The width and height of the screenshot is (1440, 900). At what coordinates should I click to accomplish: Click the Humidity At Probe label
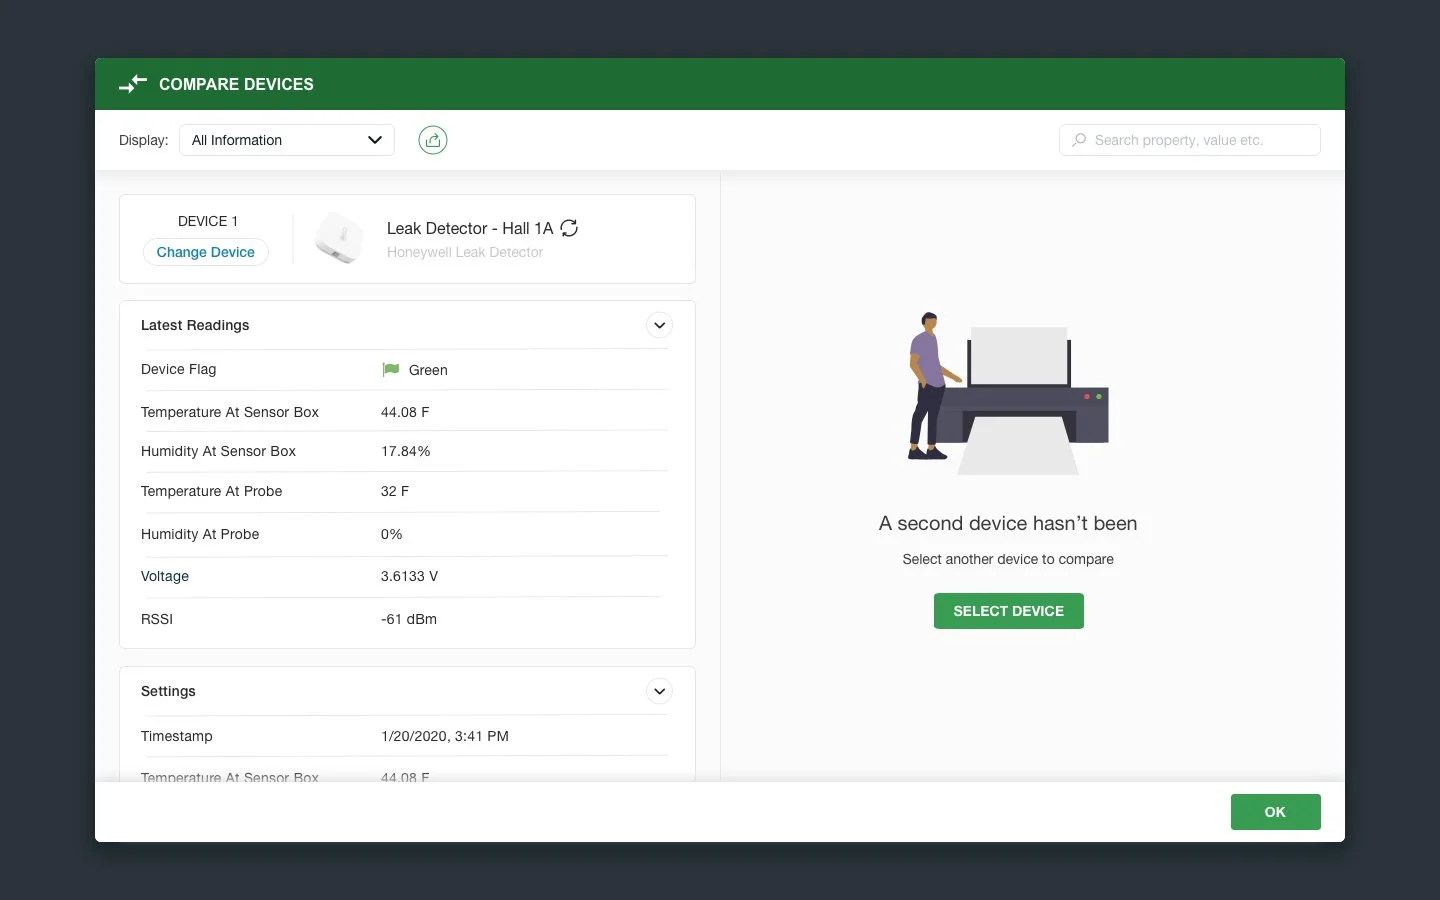(x=200, y=534)
